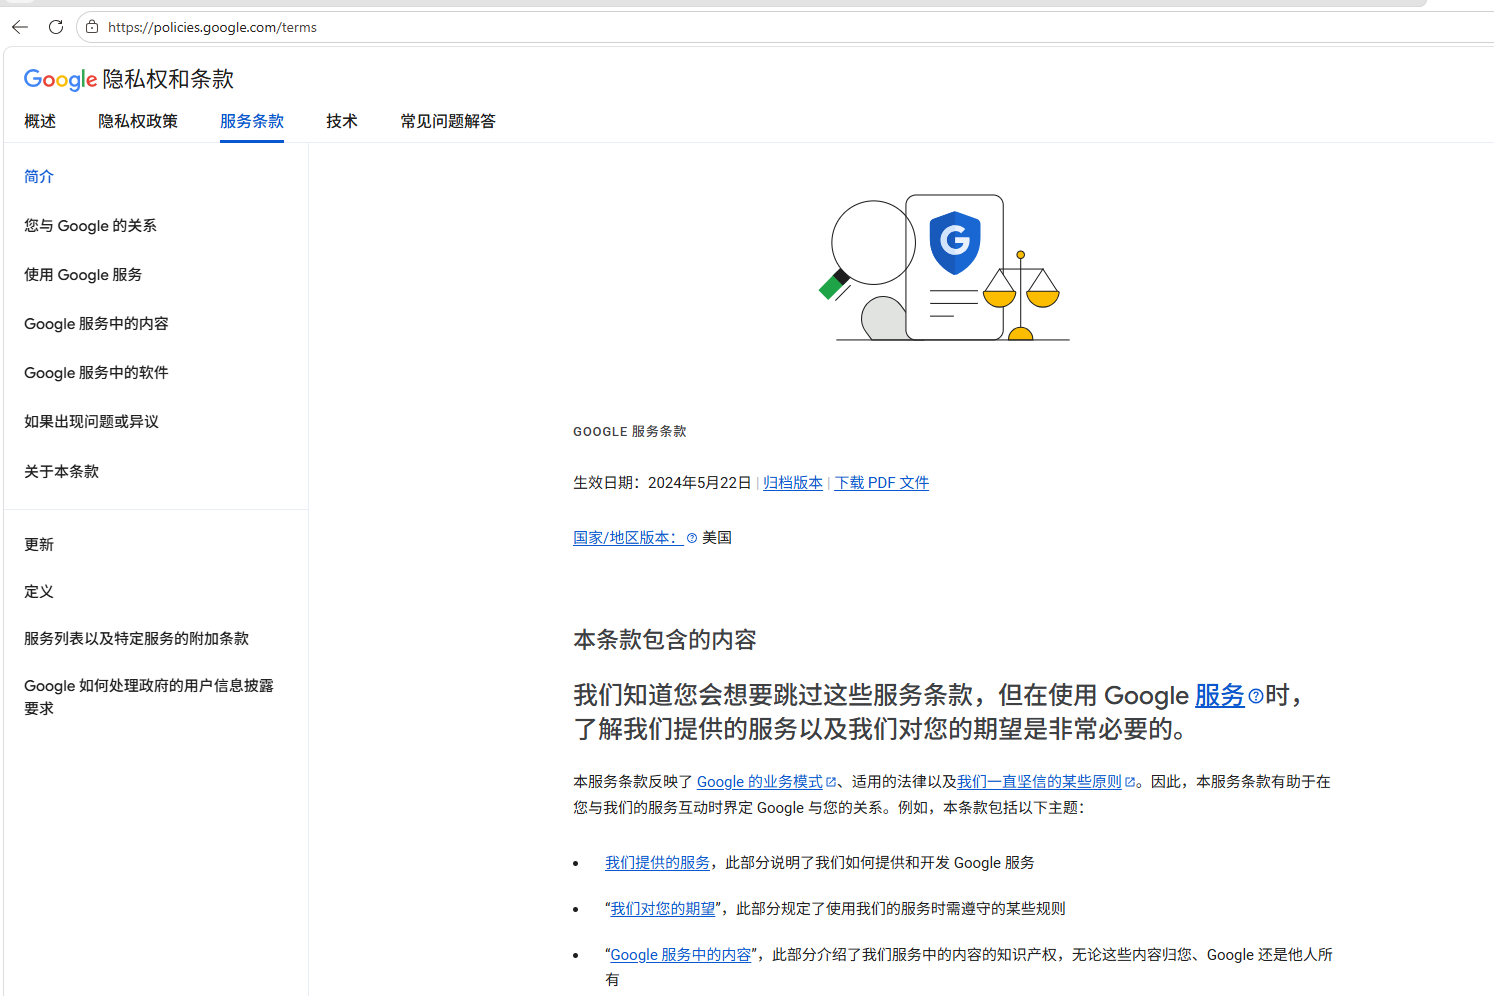
Task: Open the 归档版本 link
Action: (x=792, y=483)
